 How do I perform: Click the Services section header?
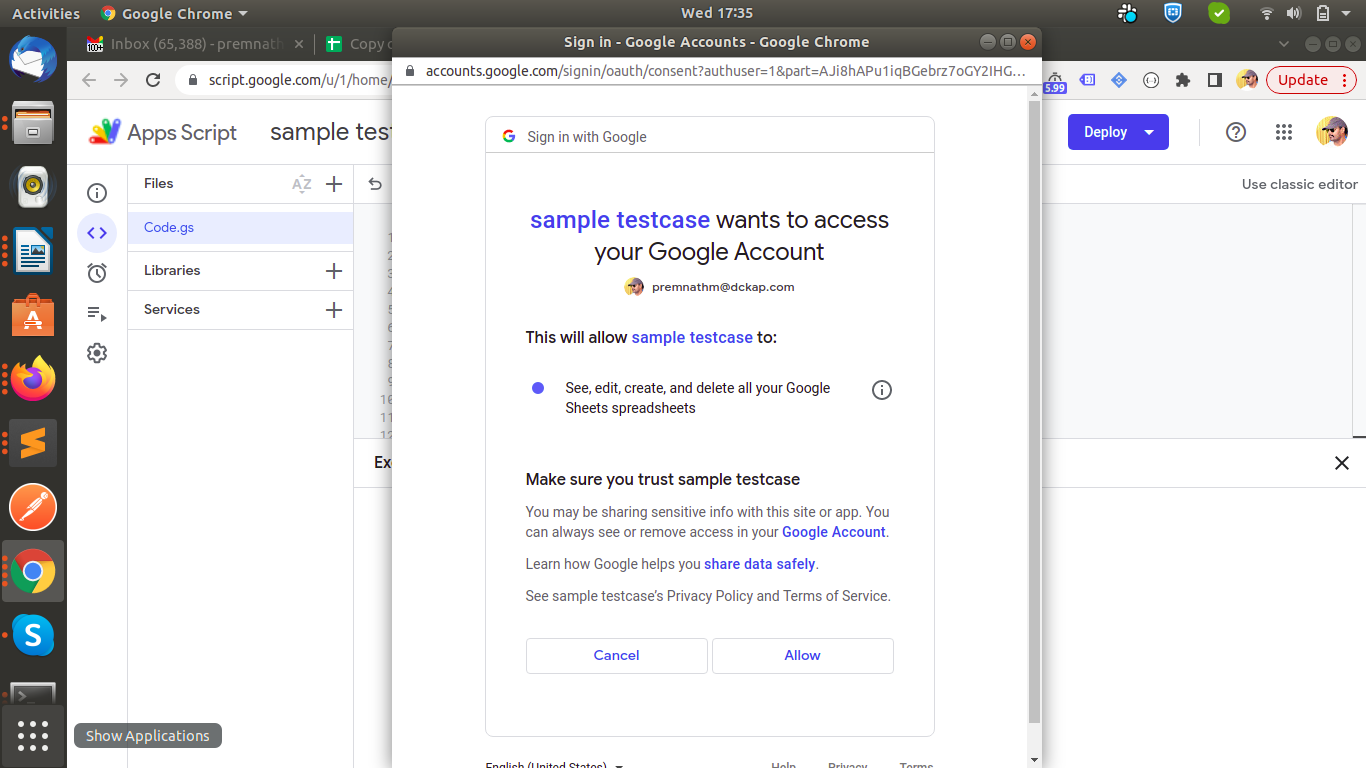(172, 310)
